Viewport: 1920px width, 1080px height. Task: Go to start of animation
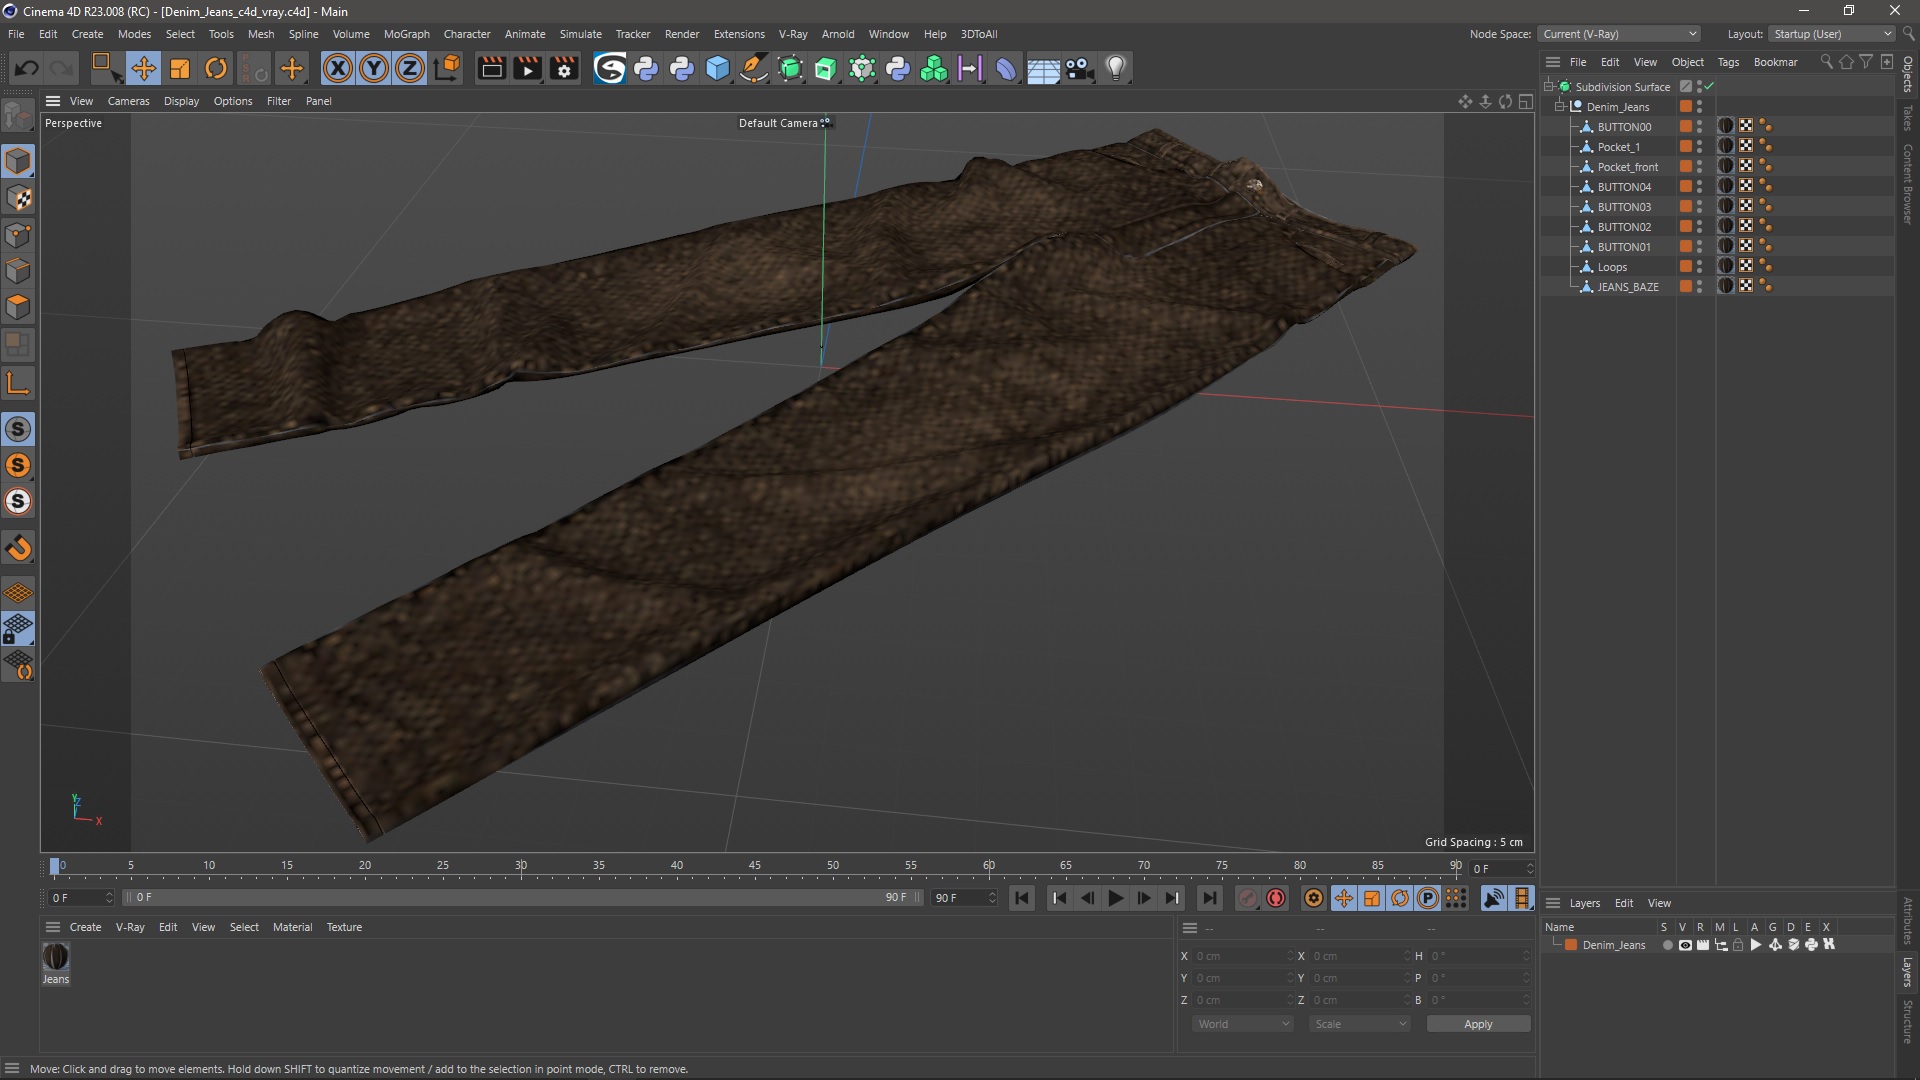1022,898
